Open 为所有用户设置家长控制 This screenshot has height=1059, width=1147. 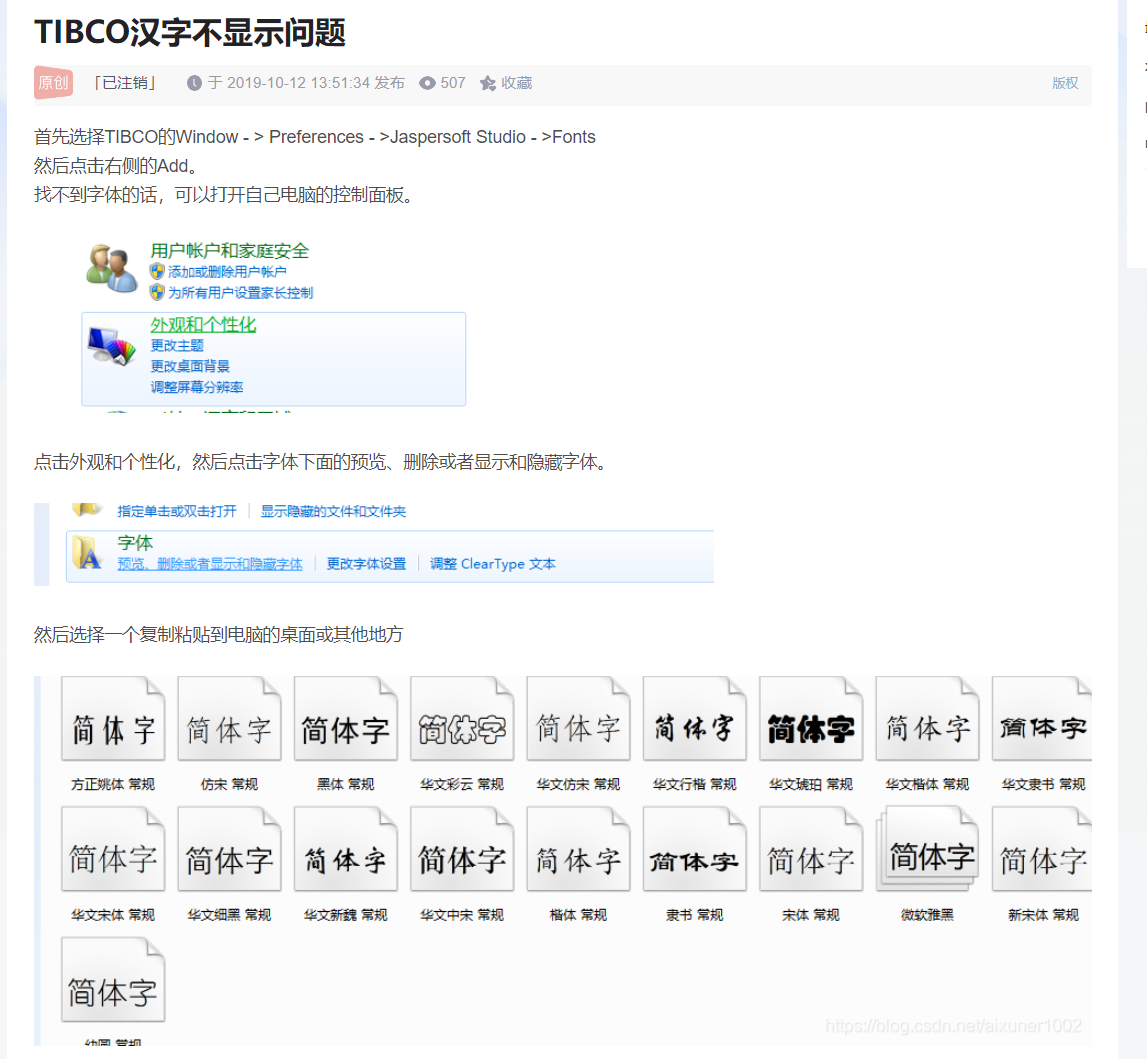(241, 293)
